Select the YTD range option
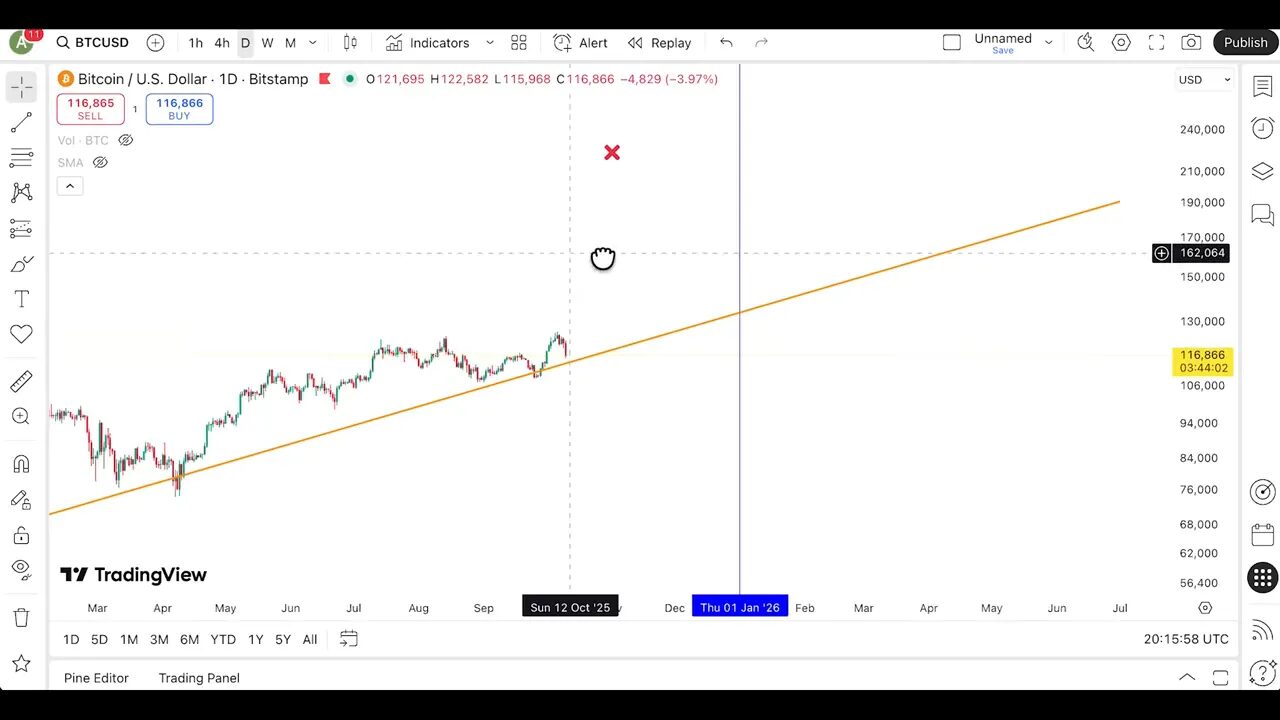Screen dimensions: 1280x720 [x=222, y=639]
